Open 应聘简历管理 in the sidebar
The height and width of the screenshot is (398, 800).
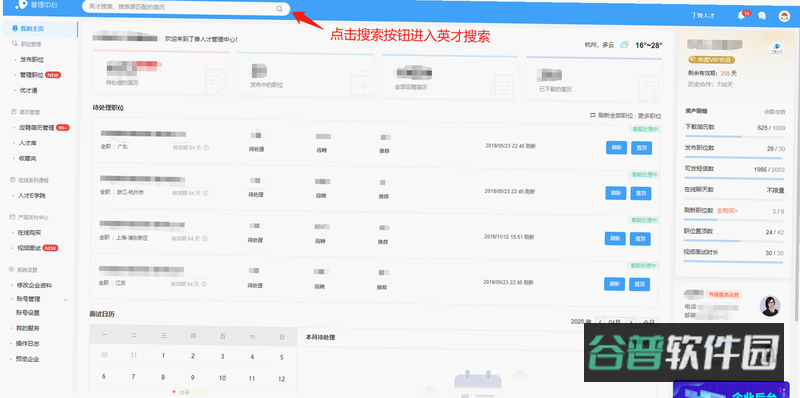click(36, 128)
